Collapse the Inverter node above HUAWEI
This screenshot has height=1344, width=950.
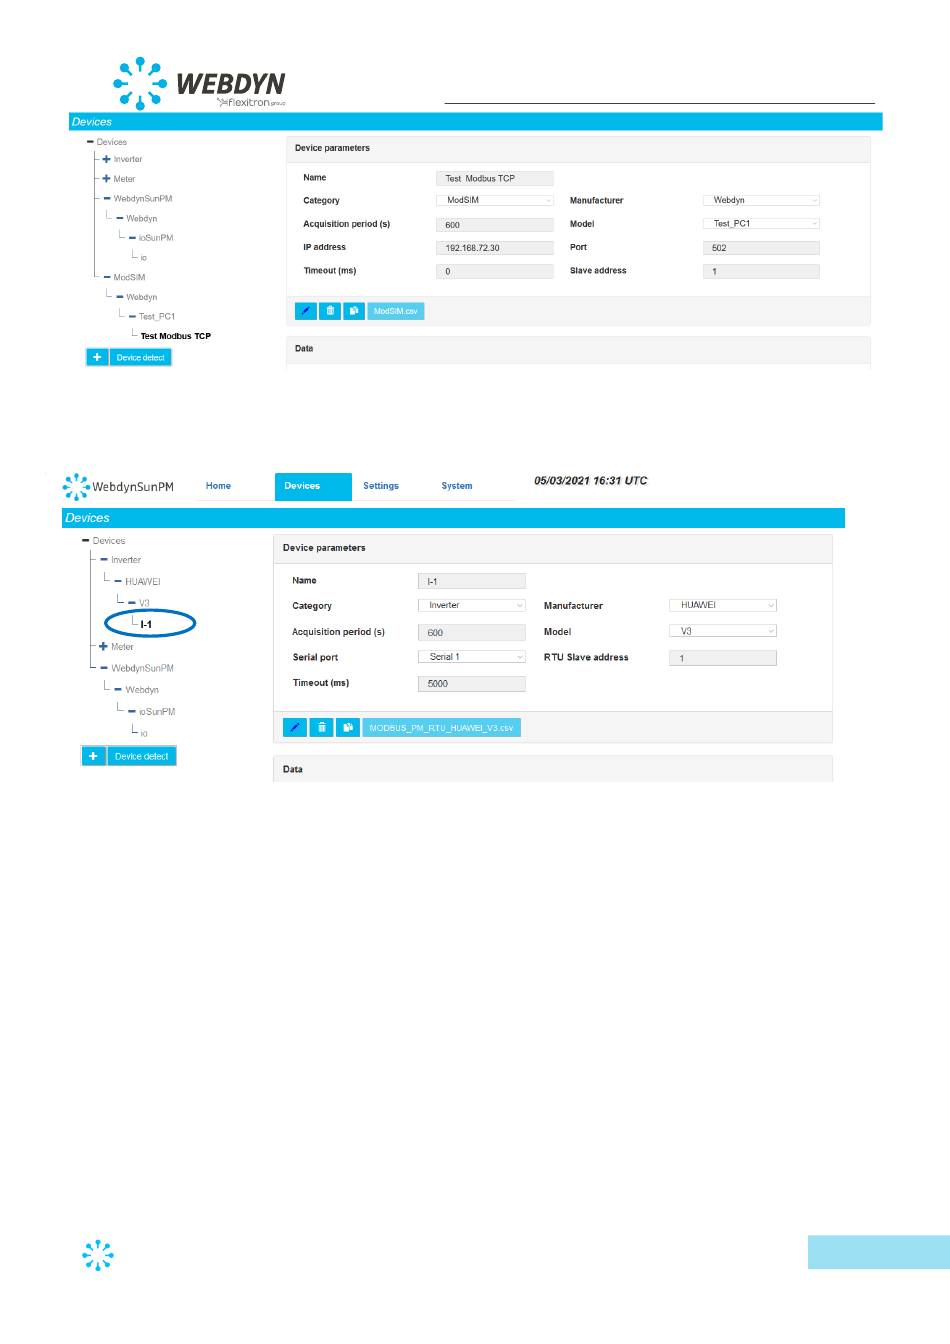click(103, 560)
